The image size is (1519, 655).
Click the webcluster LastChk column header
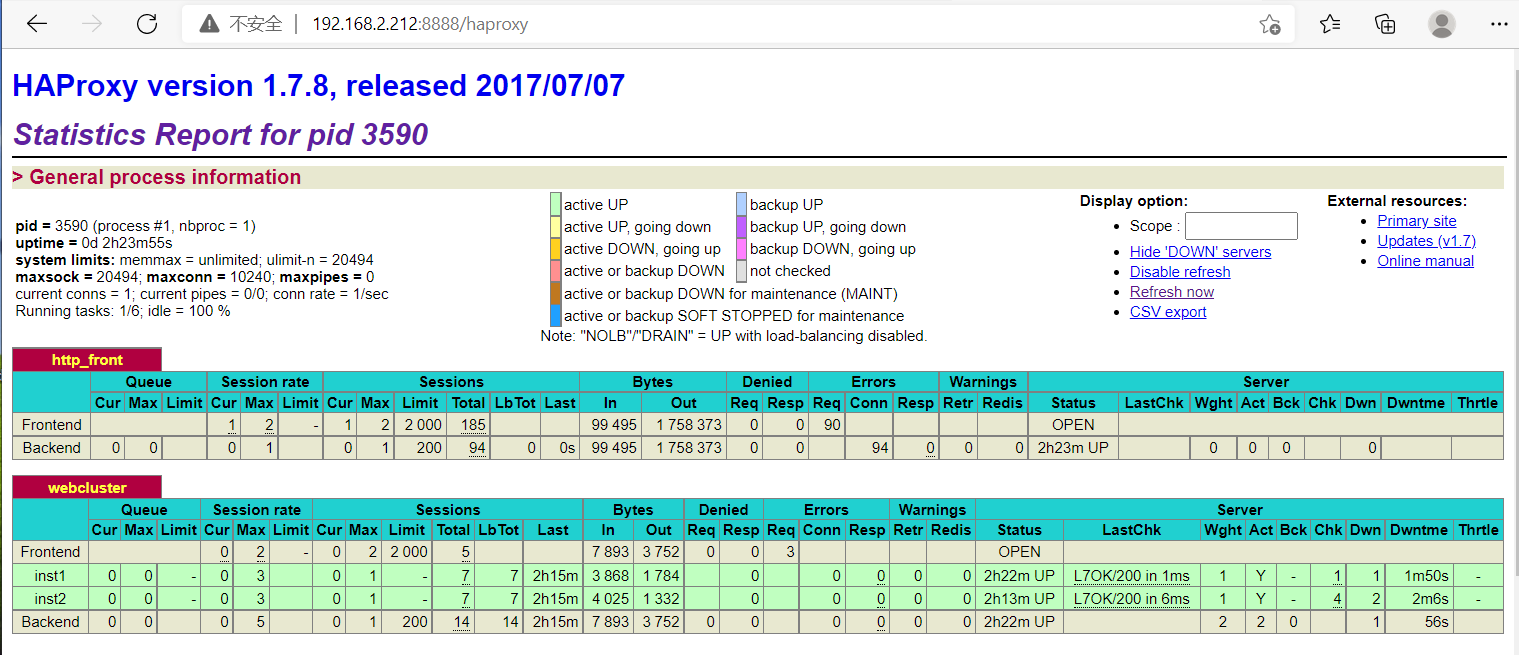[1133, 530]
